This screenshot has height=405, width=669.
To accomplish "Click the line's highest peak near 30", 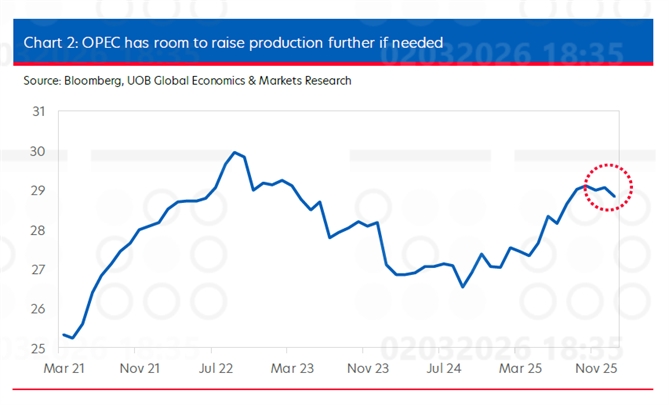I will tap(235, 153).
